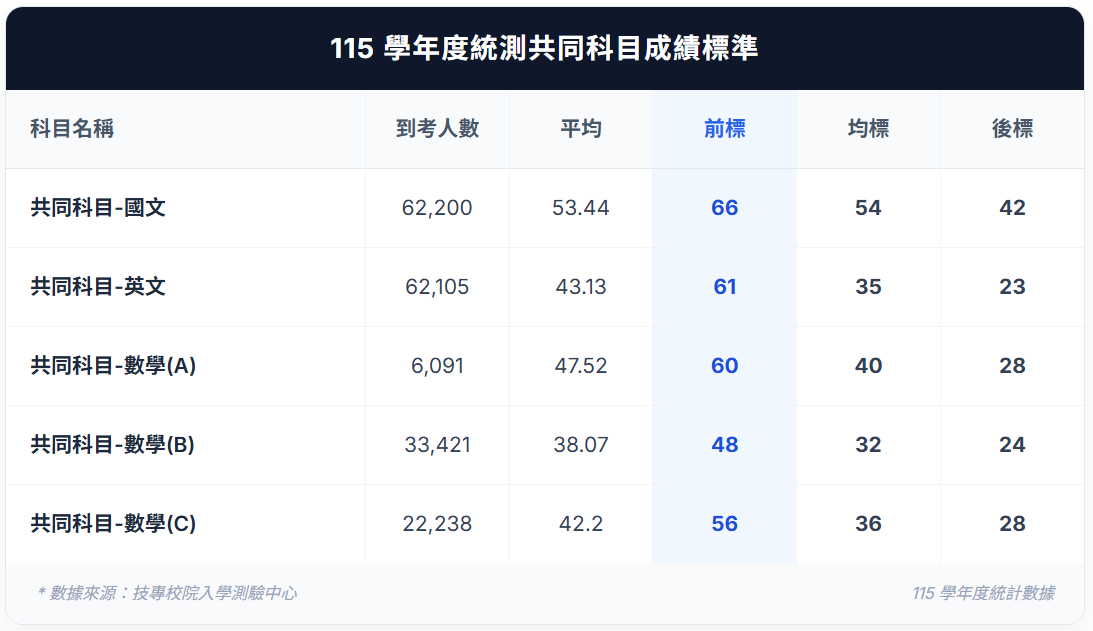Click the 均標 value 54 for 國文
The image size is (1093, 631).
(x=868, y=208)
